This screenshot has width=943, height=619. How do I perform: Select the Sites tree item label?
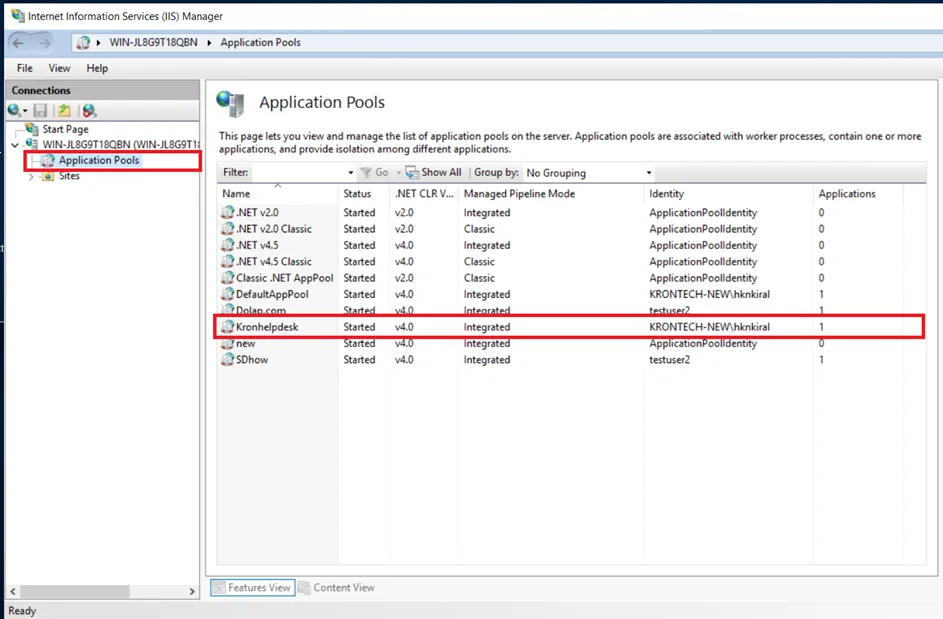click(69, 176)
